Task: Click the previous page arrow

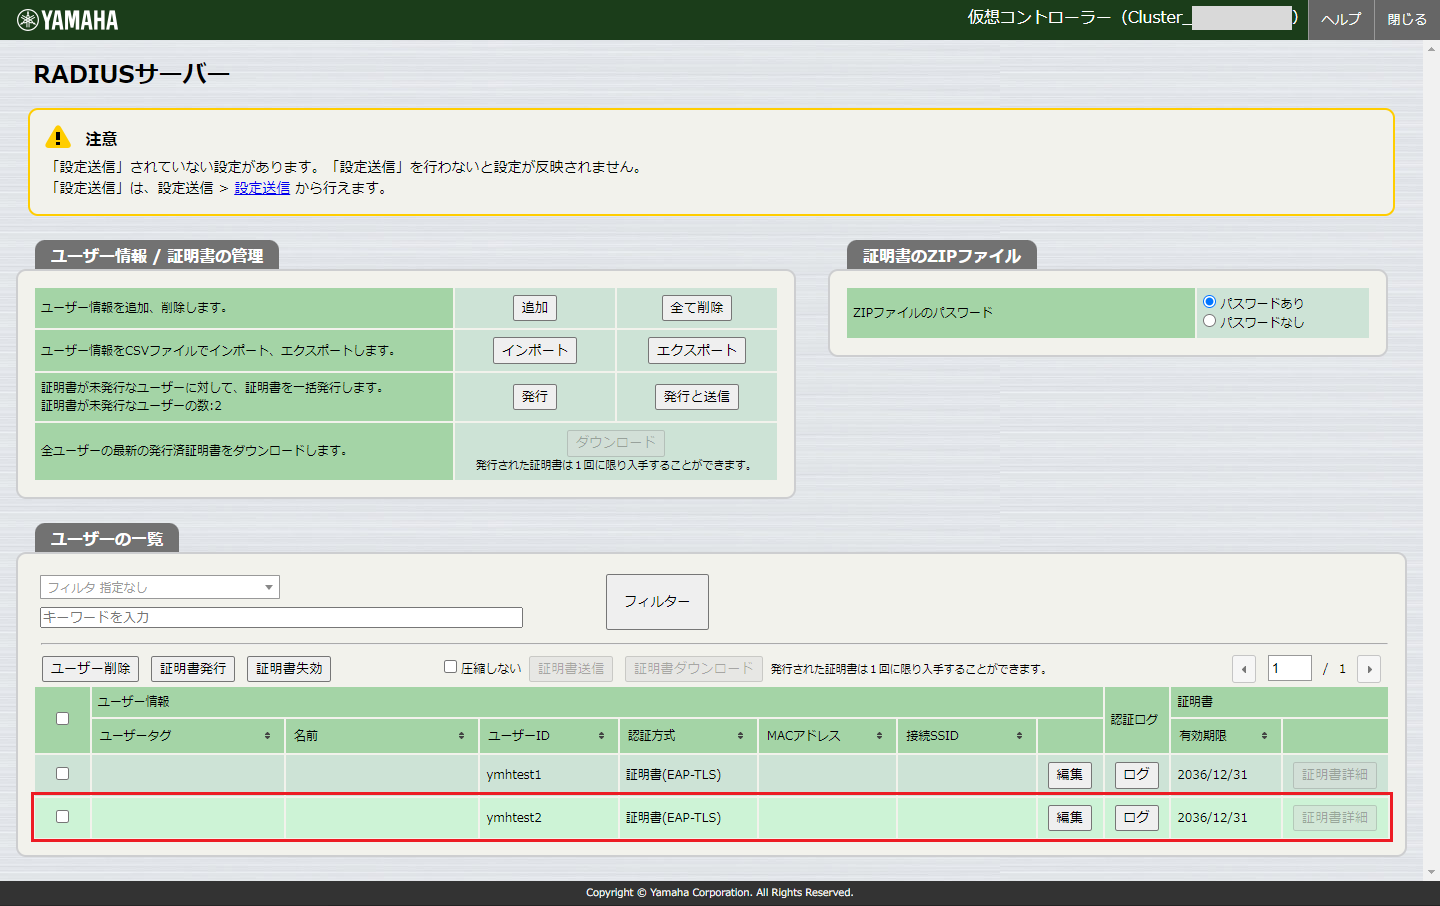Action: coord(1243,668)
